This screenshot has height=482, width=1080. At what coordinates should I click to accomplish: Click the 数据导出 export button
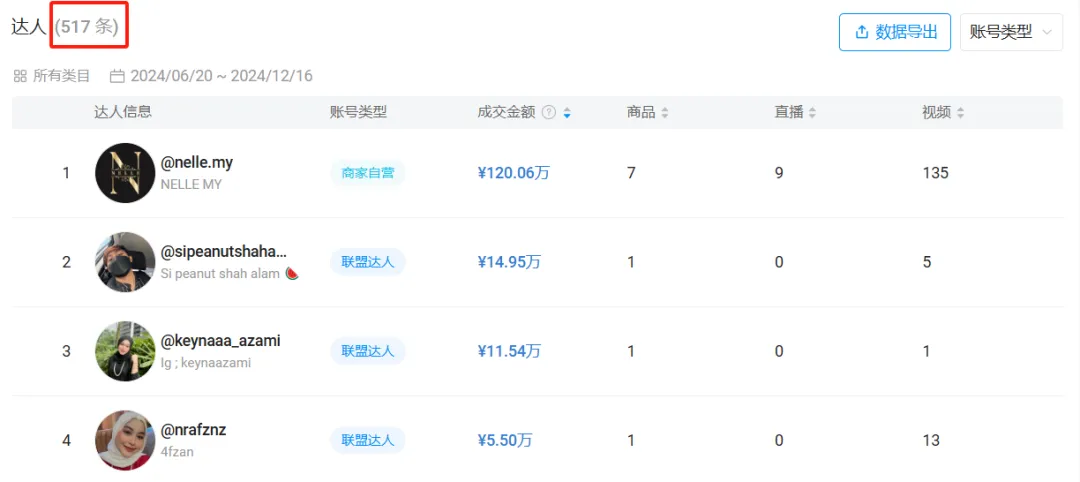pos(895,32)
